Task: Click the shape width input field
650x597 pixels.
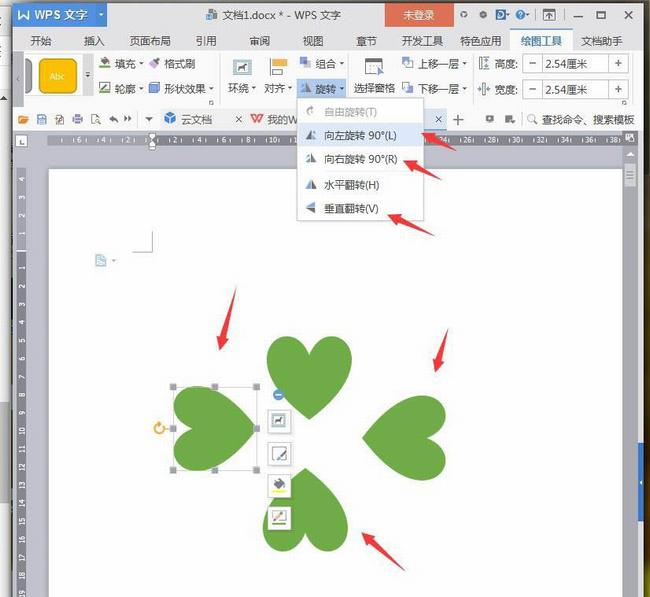Action: tap(575, 89)
